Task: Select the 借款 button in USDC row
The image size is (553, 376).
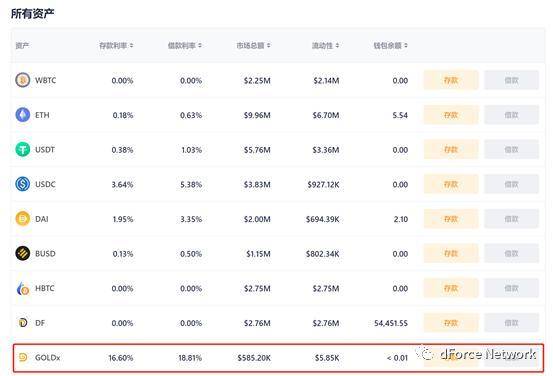Action: [x=511, y=184]
